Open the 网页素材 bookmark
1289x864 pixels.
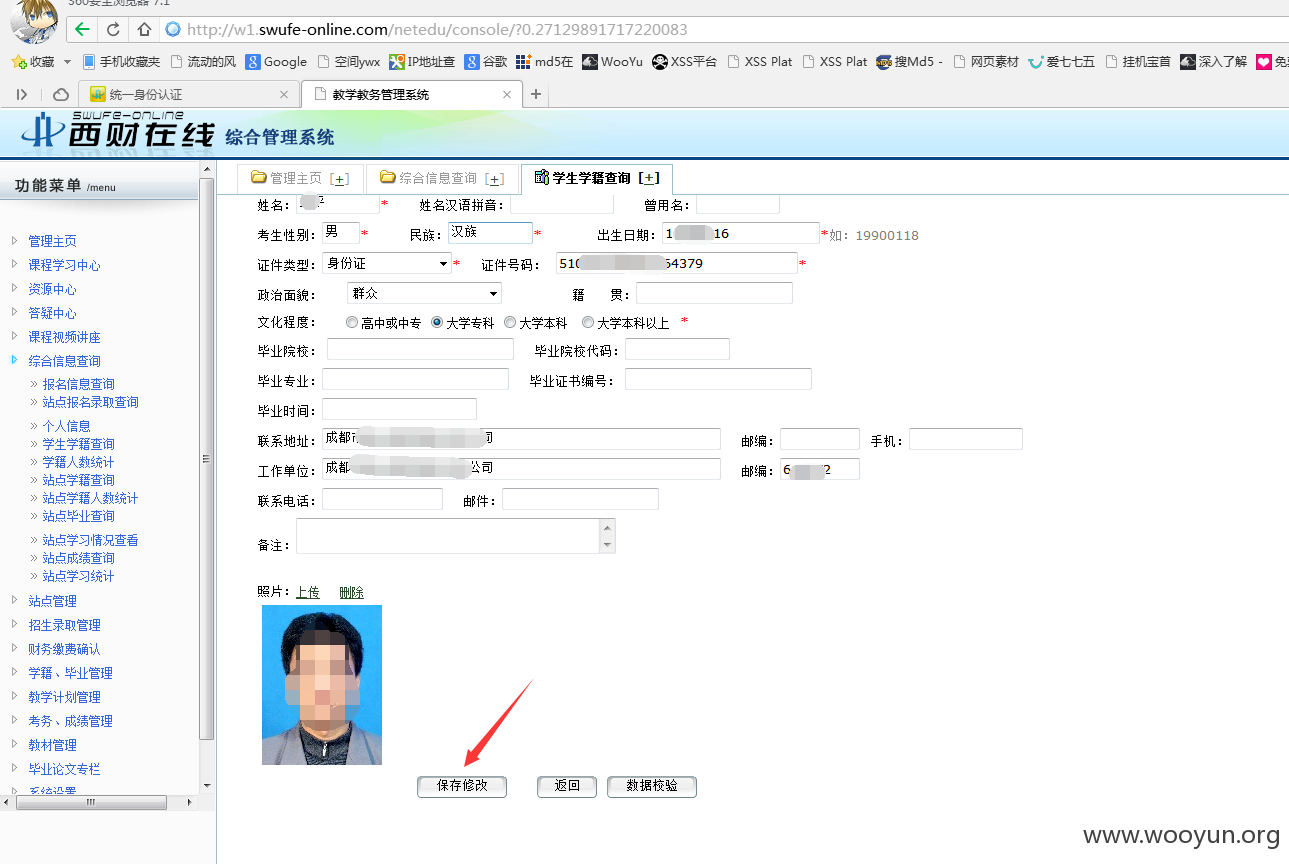[x=986, y=62]
